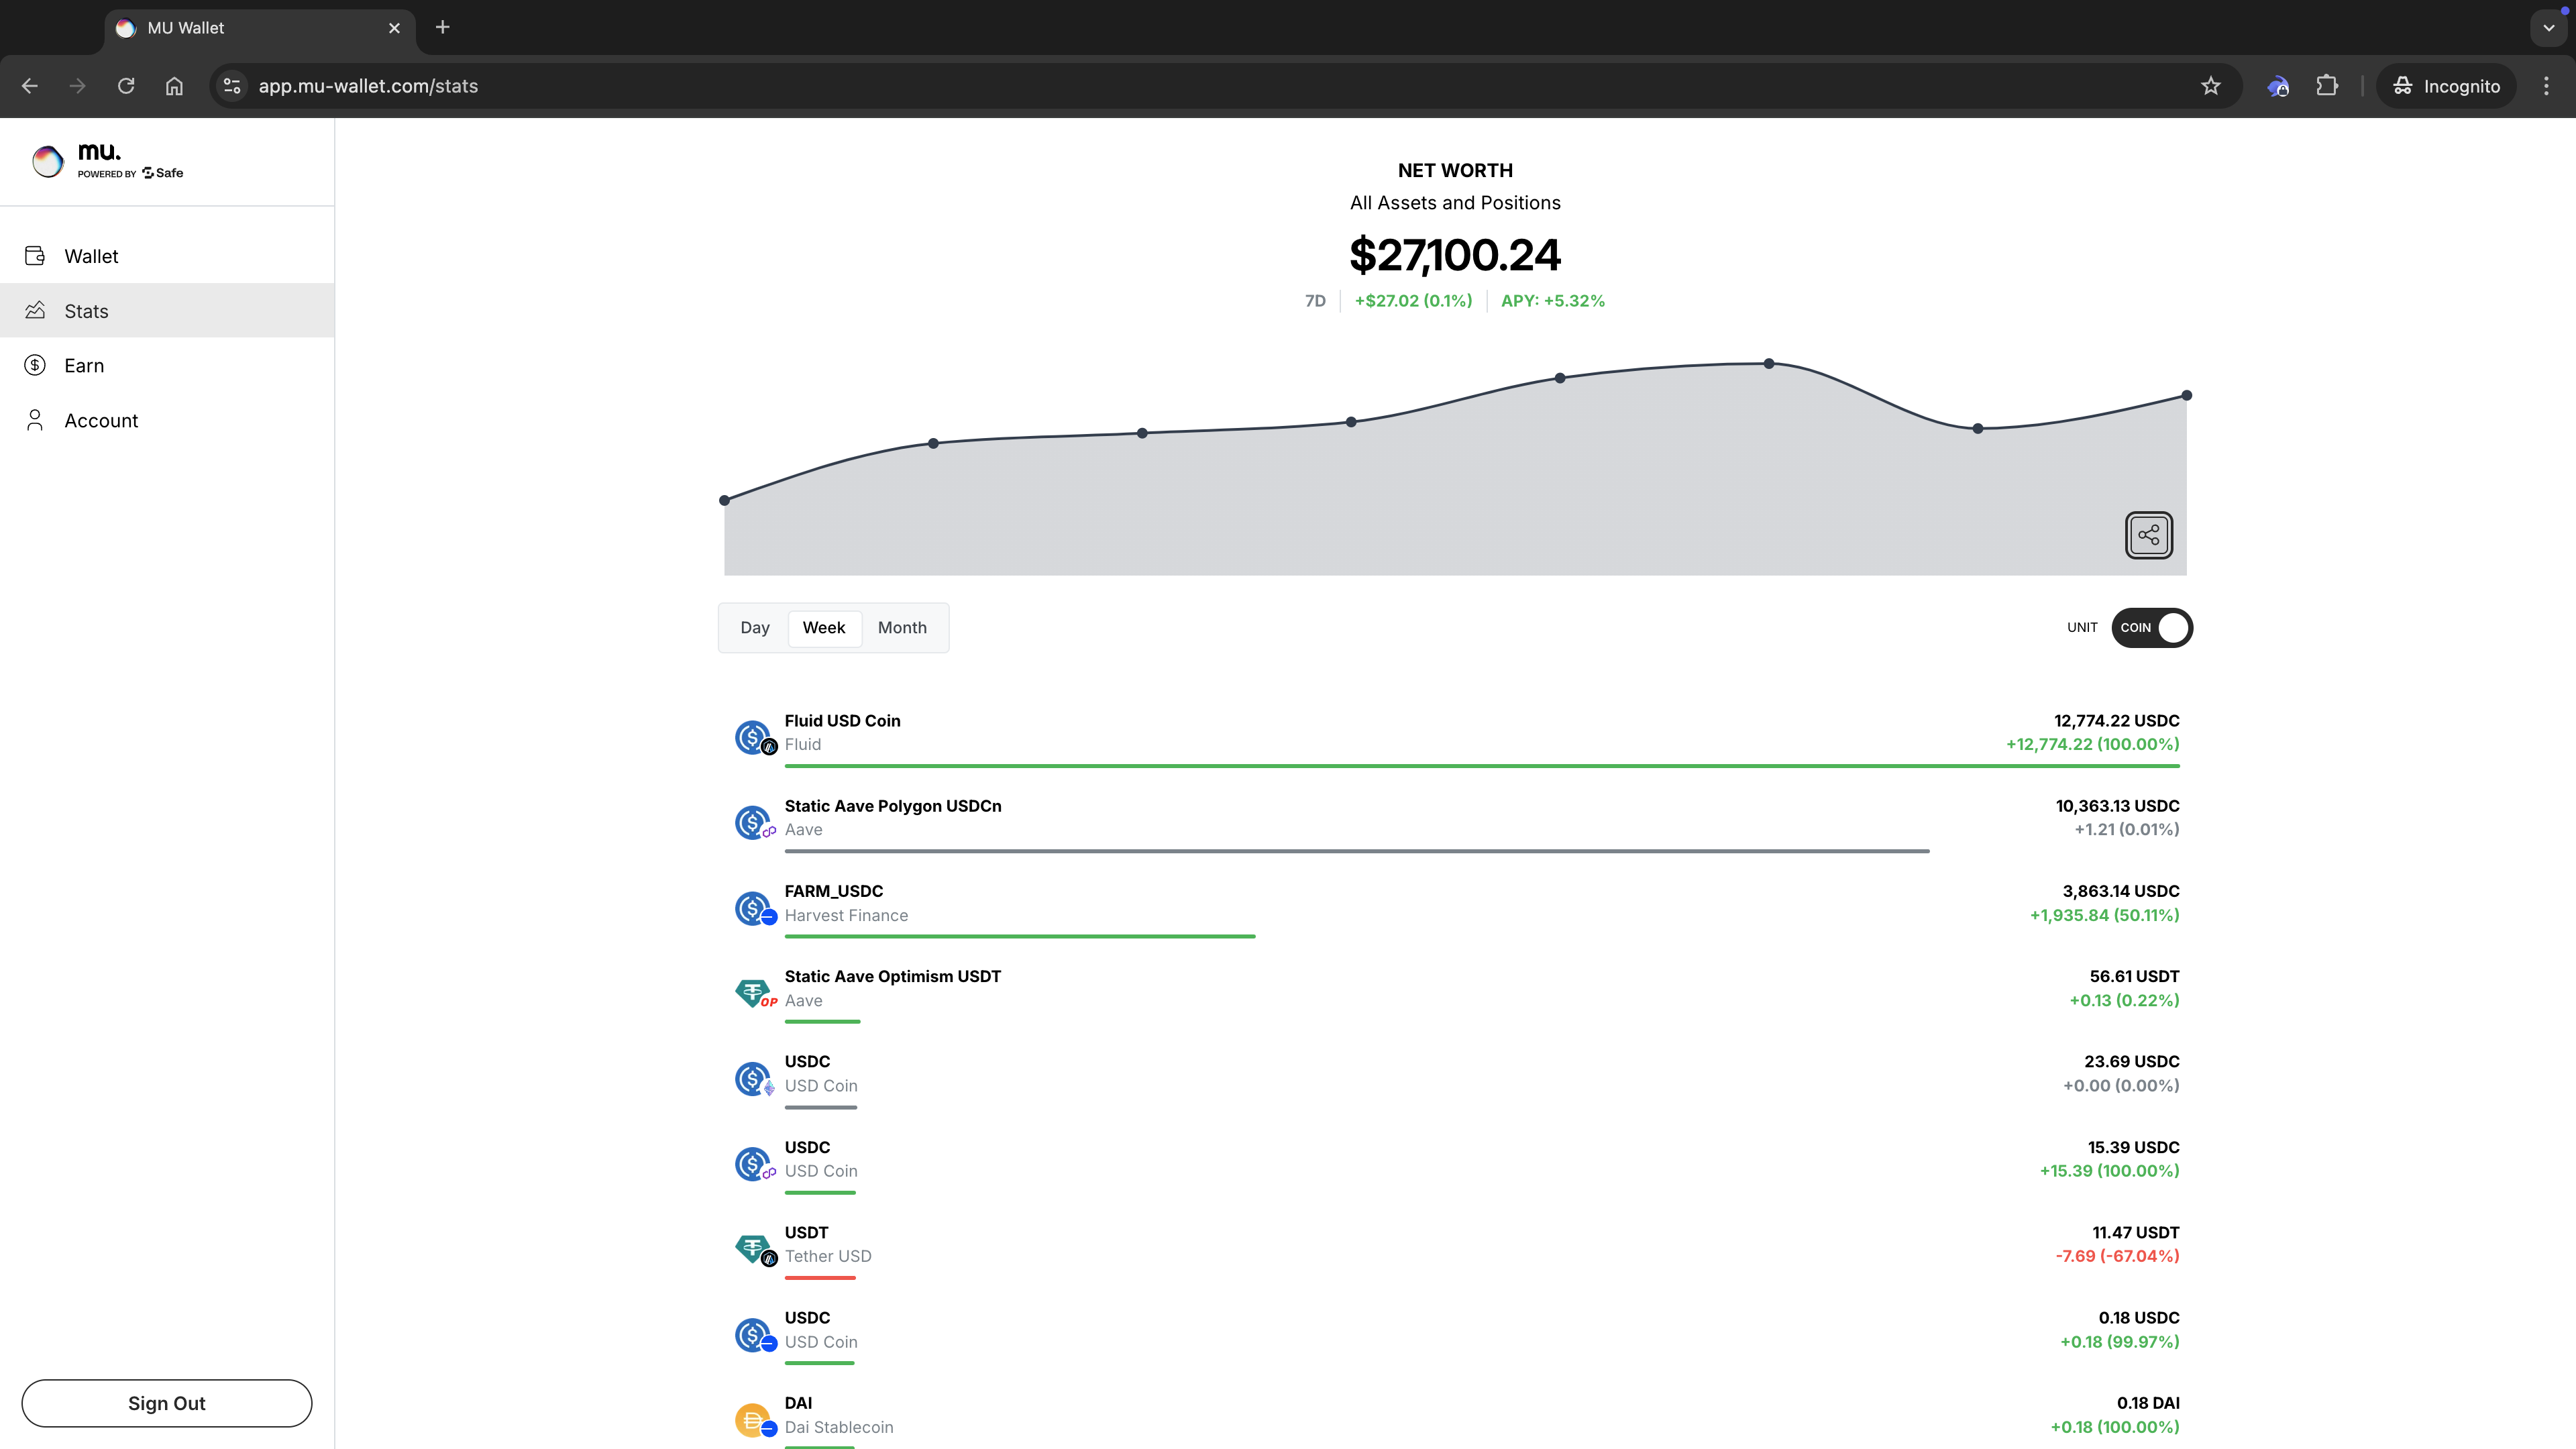Close the MU Wallet tab
The height and width of the screenshot is (1449, 2576).
point(394,28)
